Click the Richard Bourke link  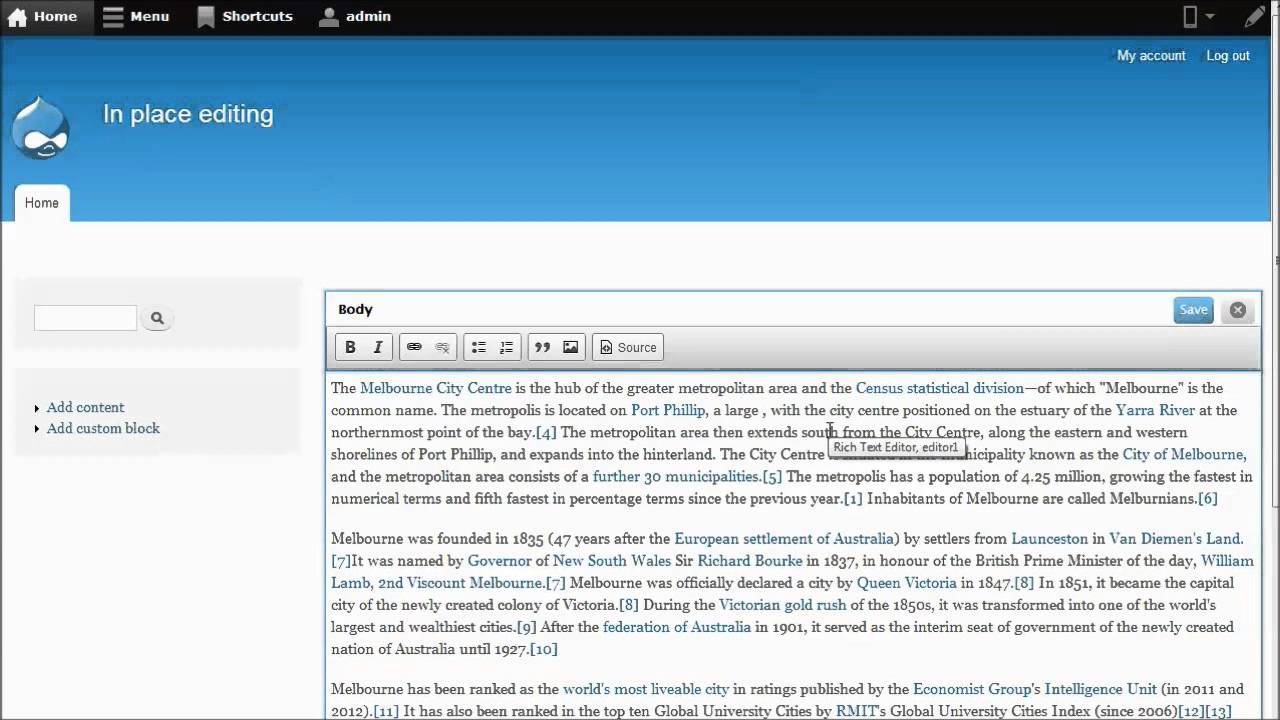[750, 560]
